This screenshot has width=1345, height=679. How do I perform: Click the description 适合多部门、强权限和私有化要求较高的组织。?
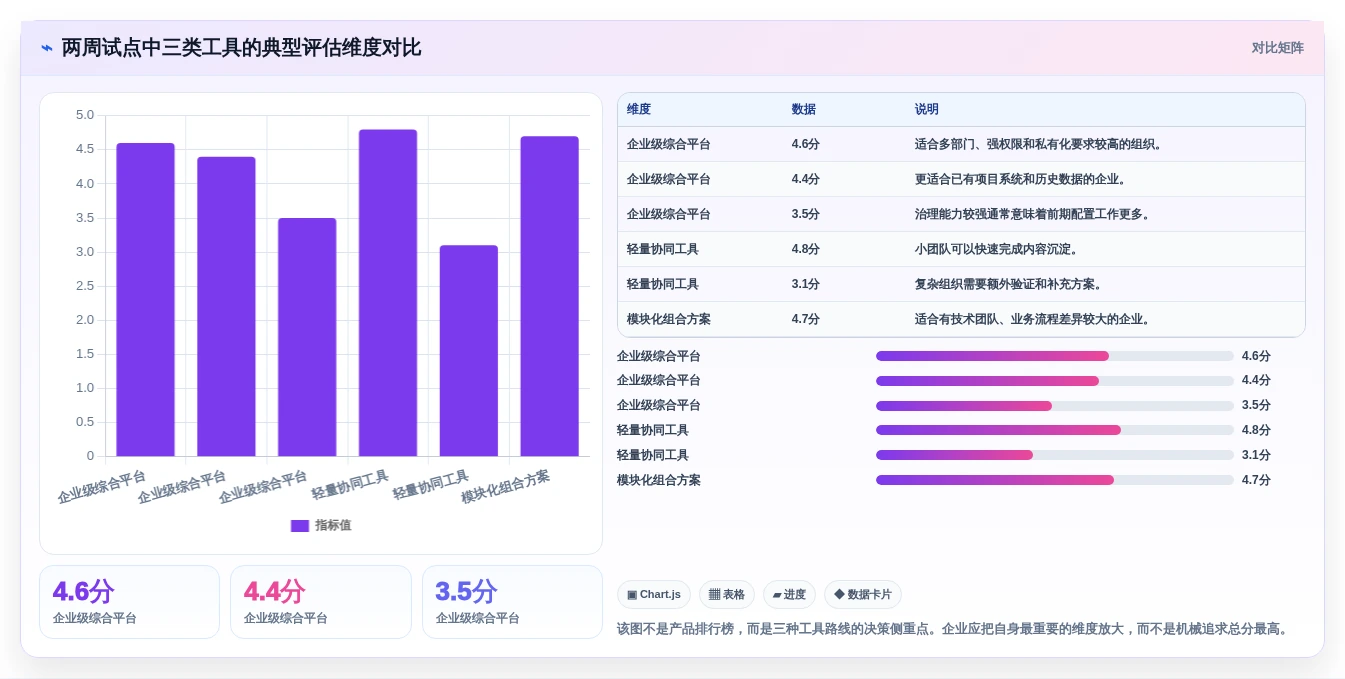point(1040,144)
